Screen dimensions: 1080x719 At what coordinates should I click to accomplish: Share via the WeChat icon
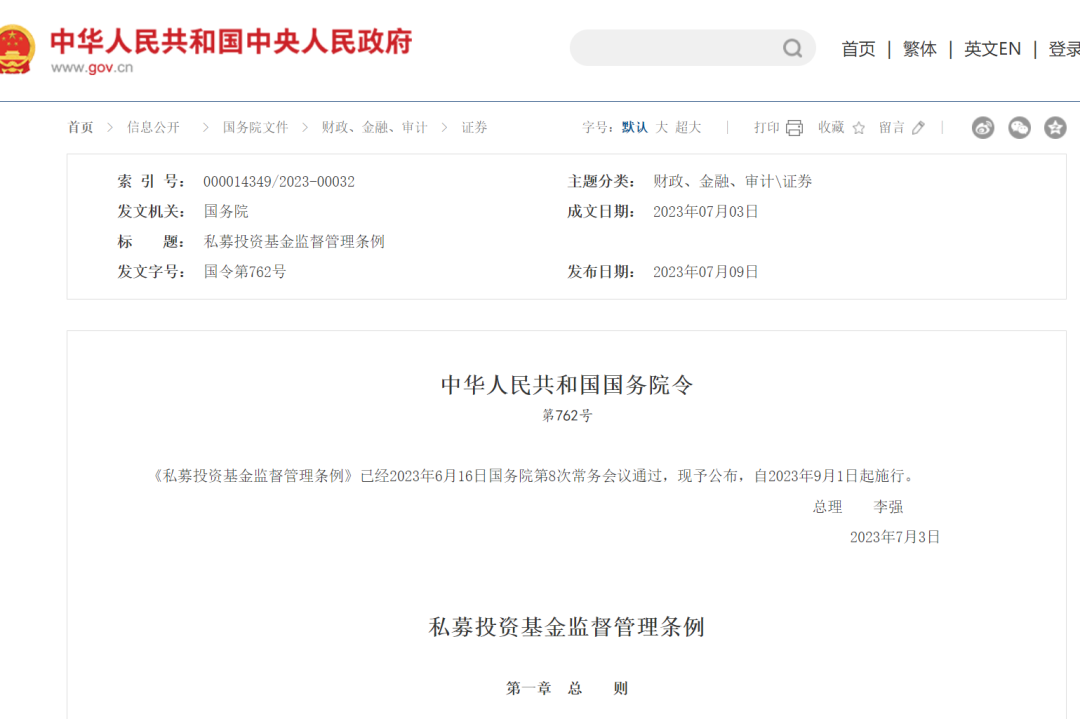pos(1019,128)
